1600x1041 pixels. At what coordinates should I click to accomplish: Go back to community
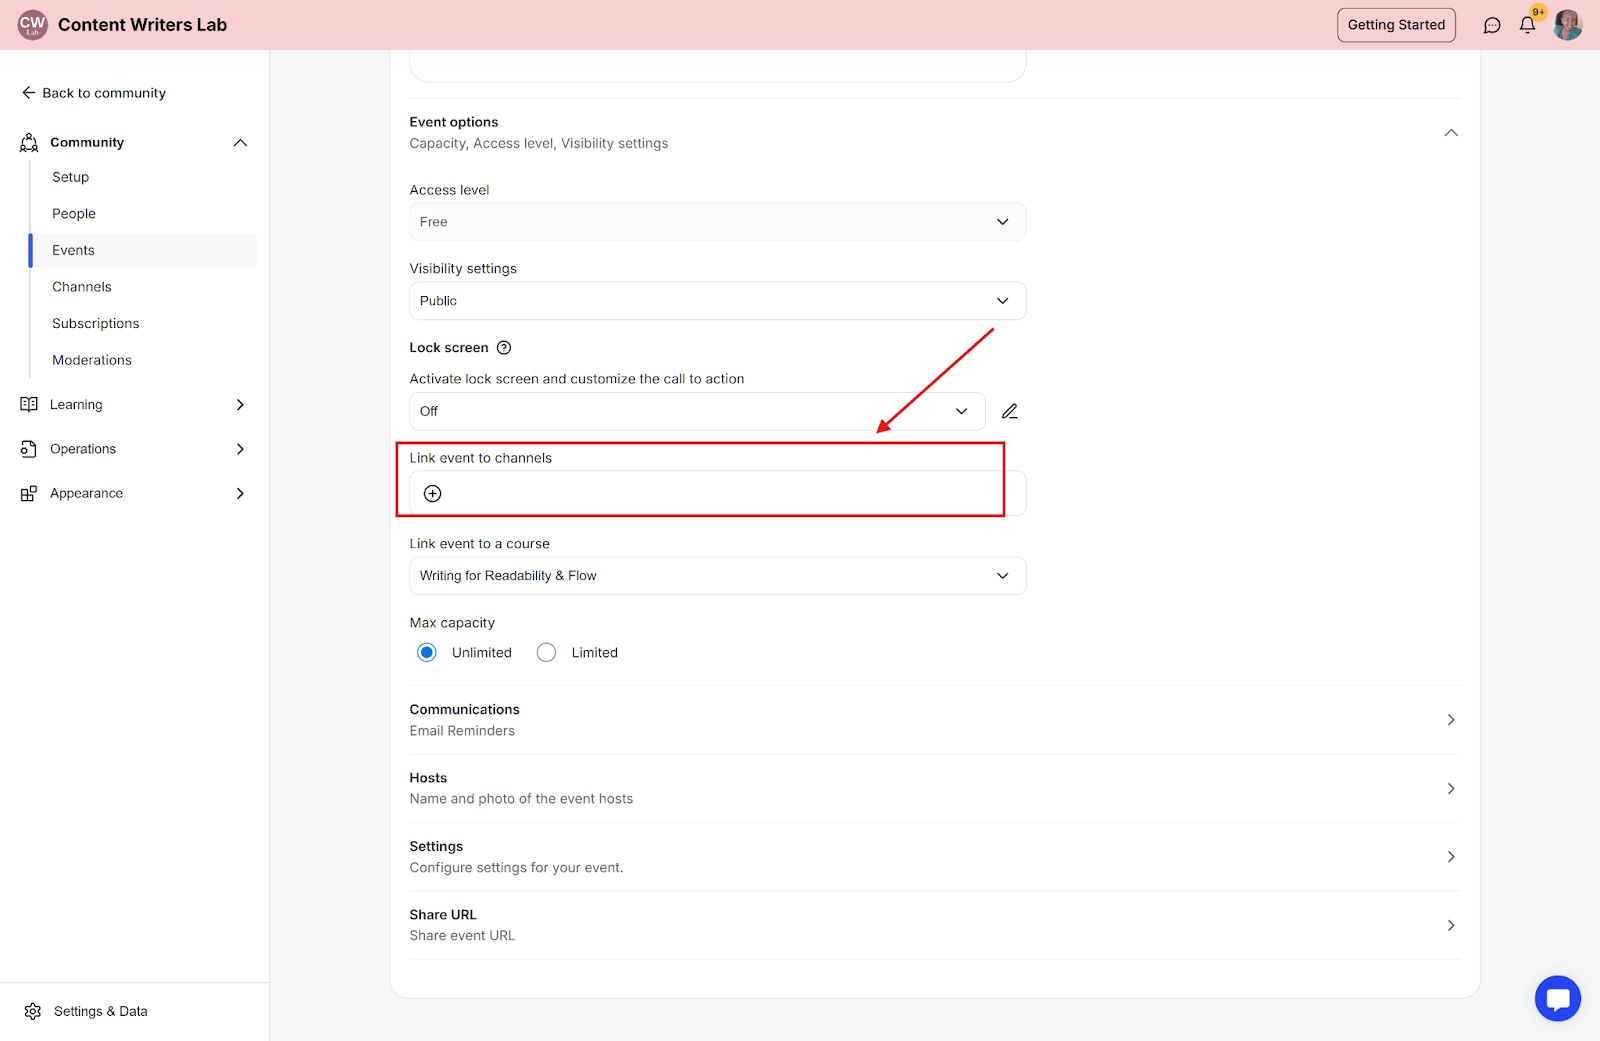(x=94, y=93)
